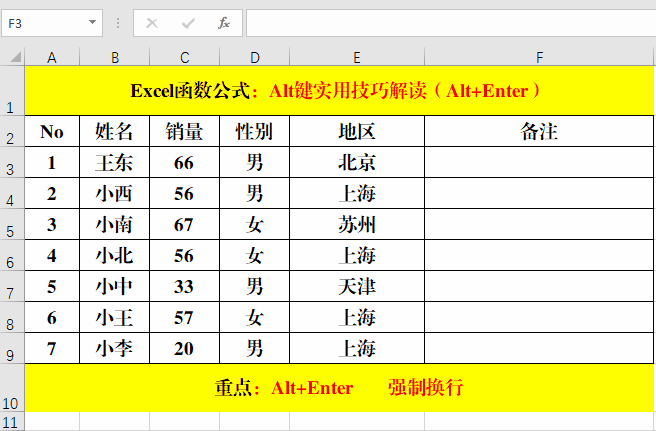
Task: Select column D header
Action: (254, 57)
